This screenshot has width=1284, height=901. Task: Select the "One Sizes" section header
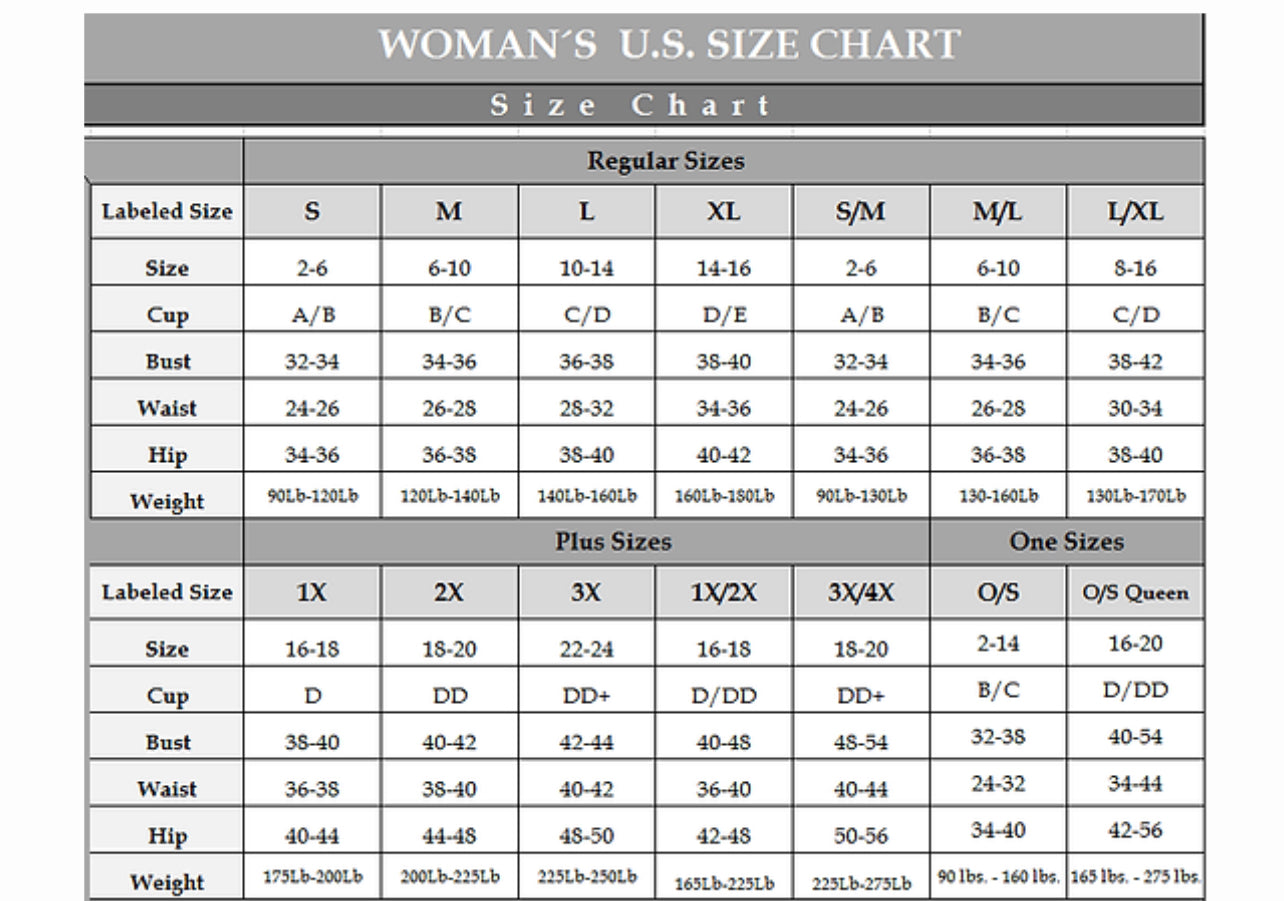point(1066,542)
